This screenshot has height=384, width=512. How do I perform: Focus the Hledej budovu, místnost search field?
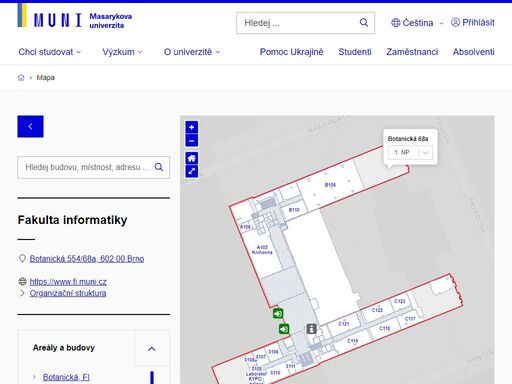coord(87,167)
